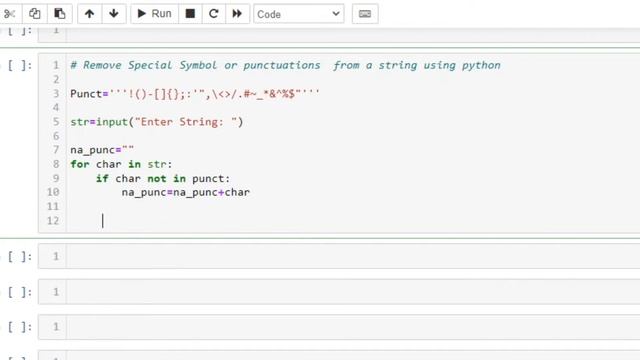Click the comment line about removing punctuations

click(285, 65)
